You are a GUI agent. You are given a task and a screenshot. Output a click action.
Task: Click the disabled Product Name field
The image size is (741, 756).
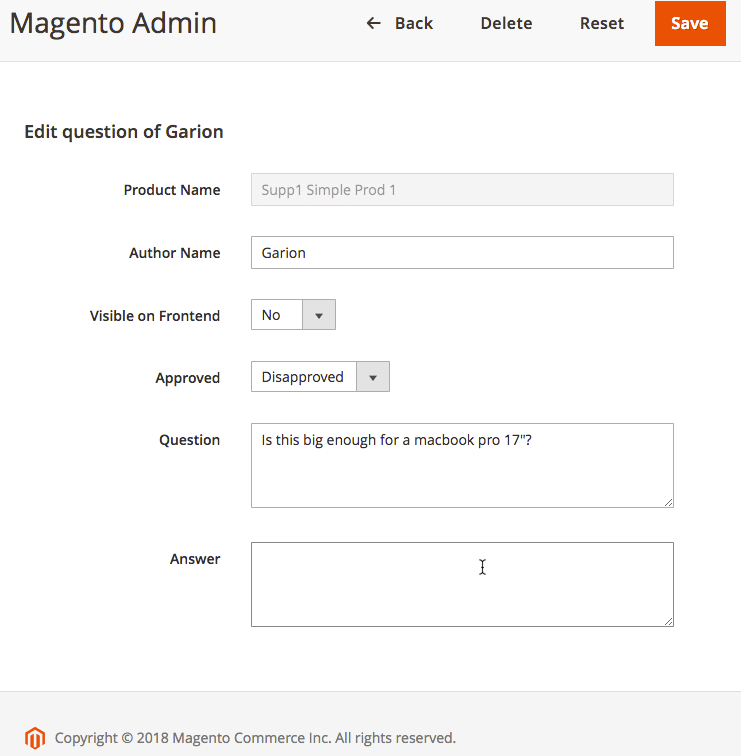461,190
